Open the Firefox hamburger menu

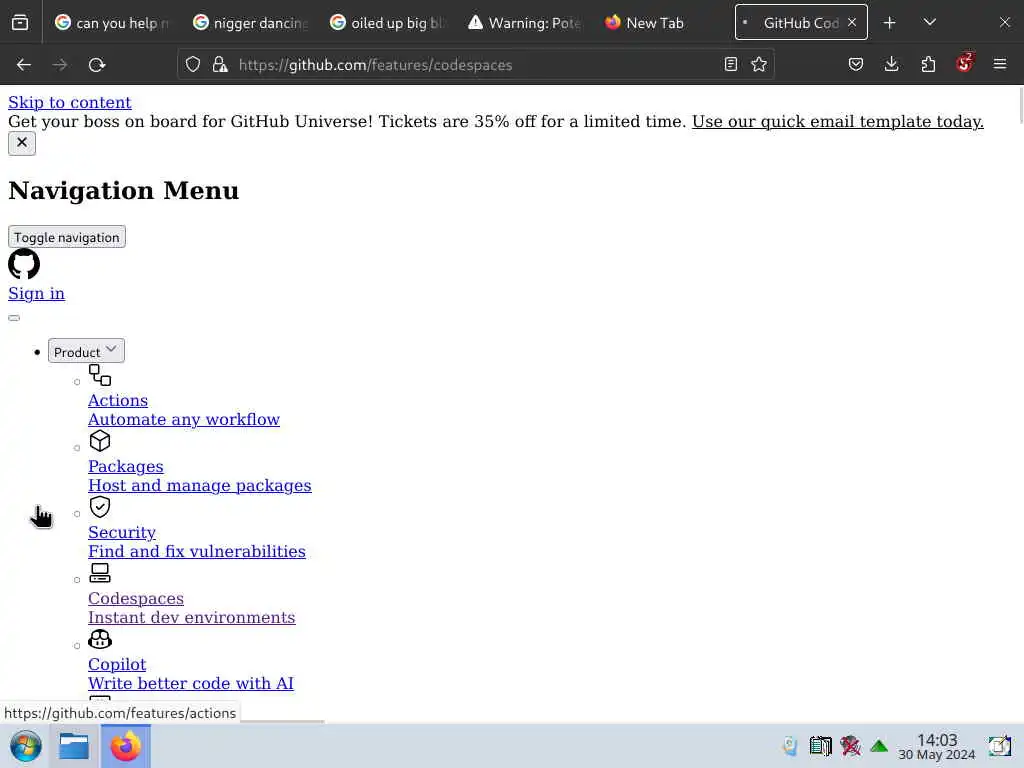[x=1000, y=64]
